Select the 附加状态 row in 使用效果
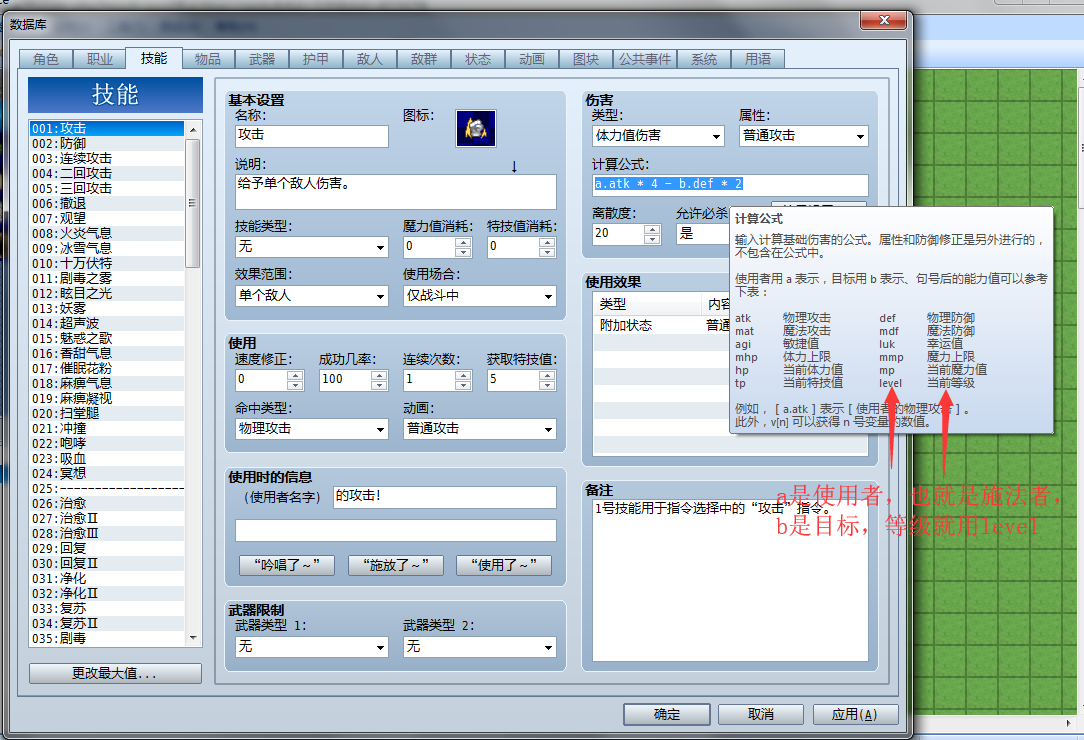 point(662,325)
